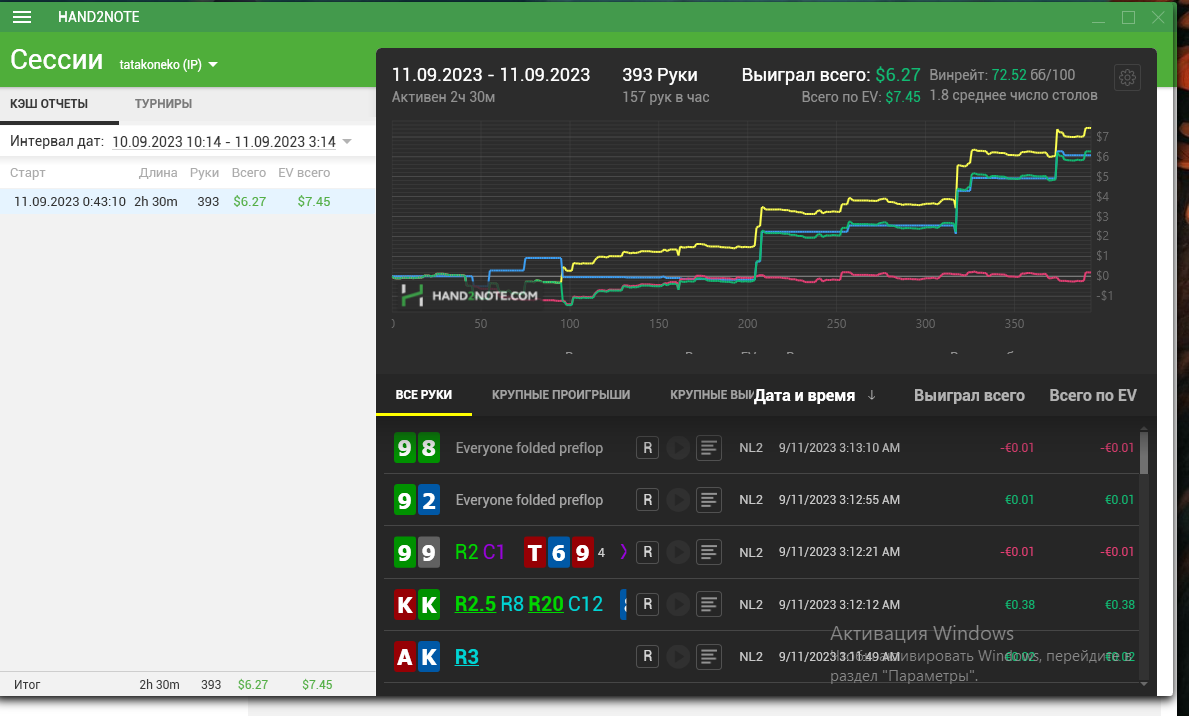This screenshot has height=716, width=1189.
Task: Sort sessions by the EV всего column
Action: coord(304,173)
